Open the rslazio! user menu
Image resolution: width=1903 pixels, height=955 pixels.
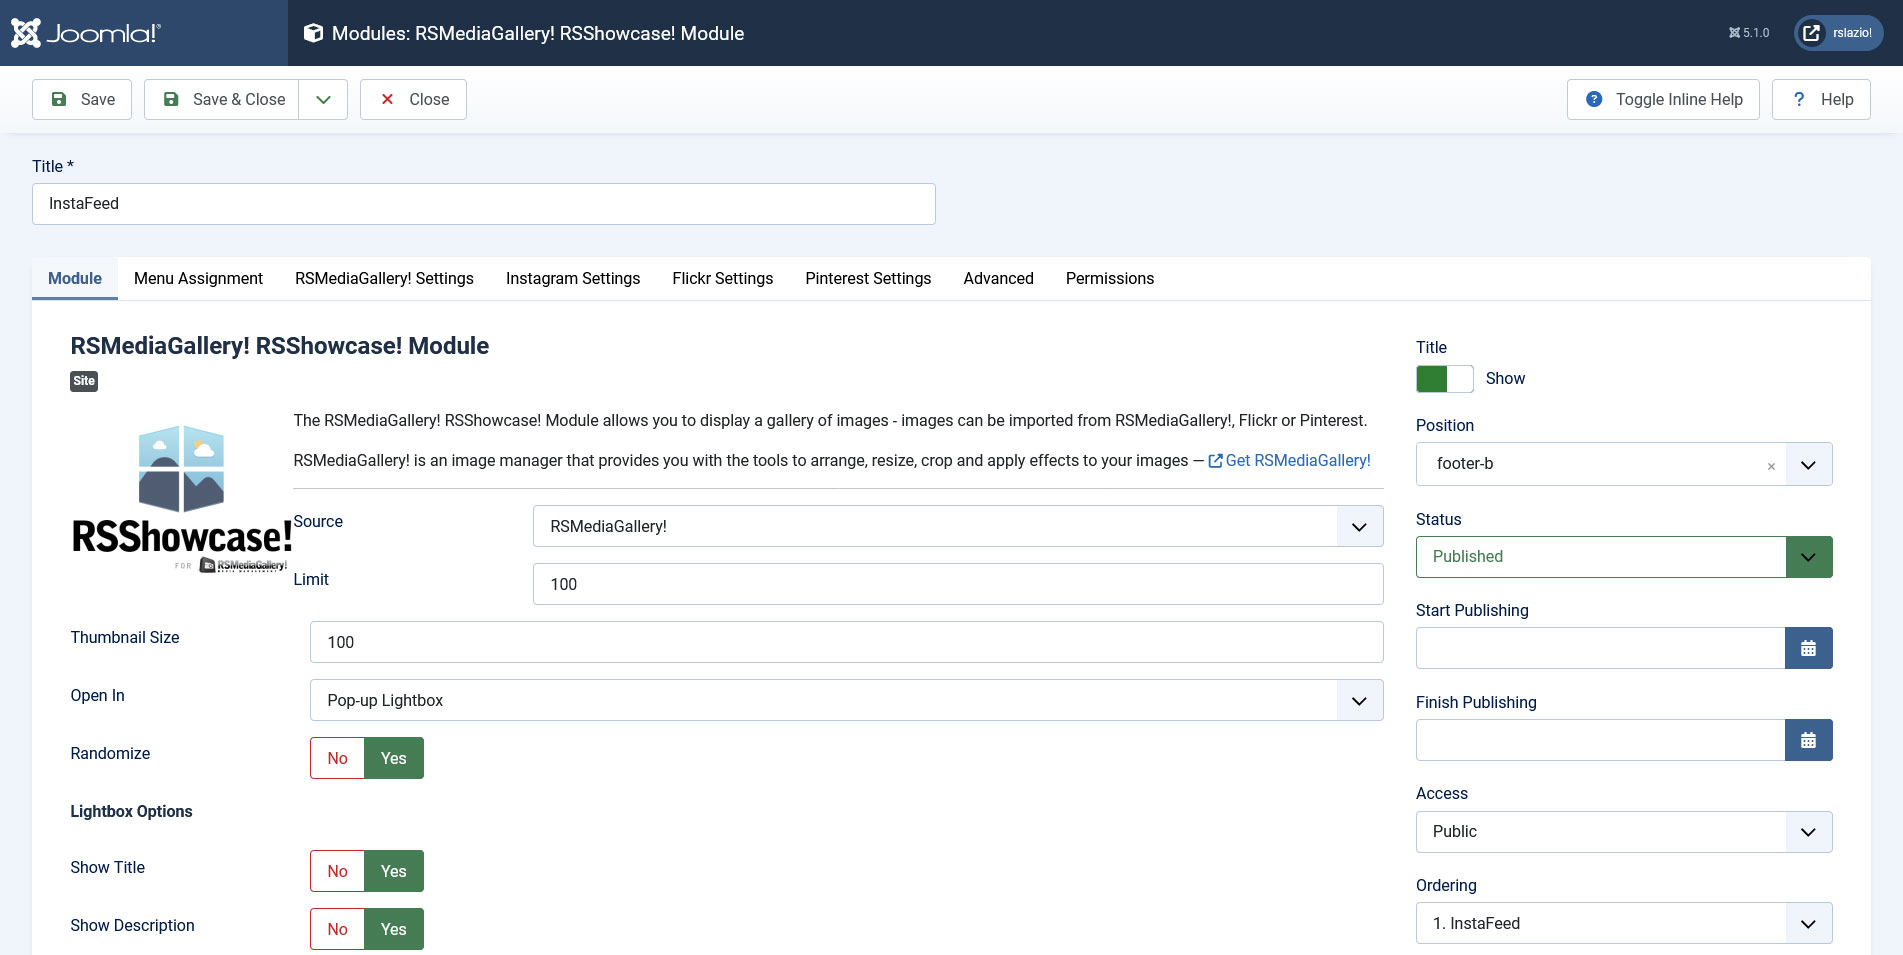tap(1839, 33)
